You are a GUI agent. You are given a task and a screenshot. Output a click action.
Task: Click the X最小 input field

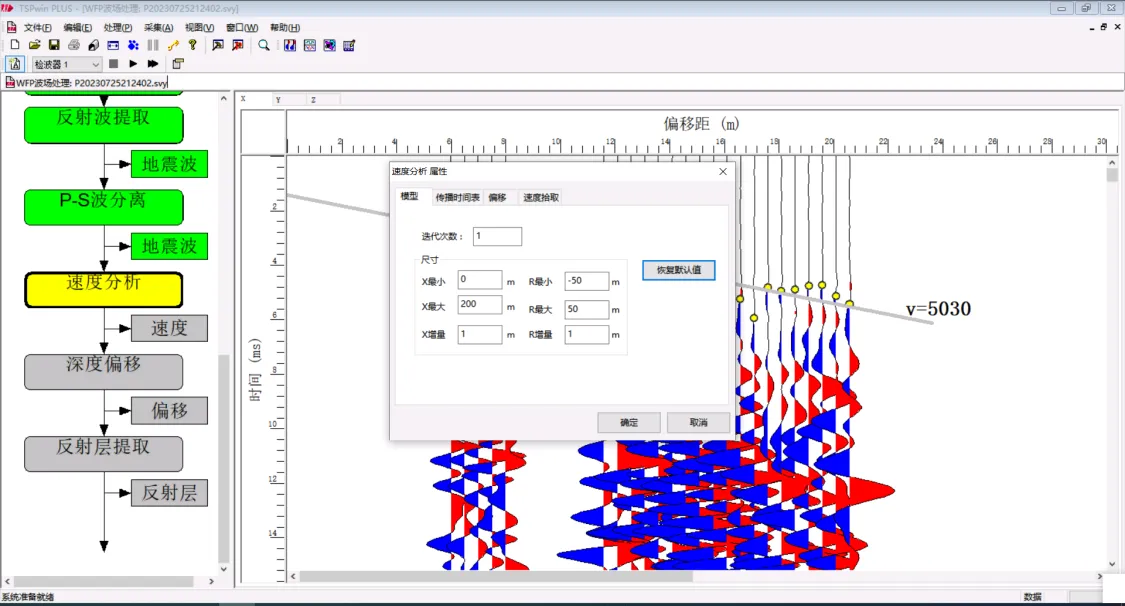click(480, 280)
